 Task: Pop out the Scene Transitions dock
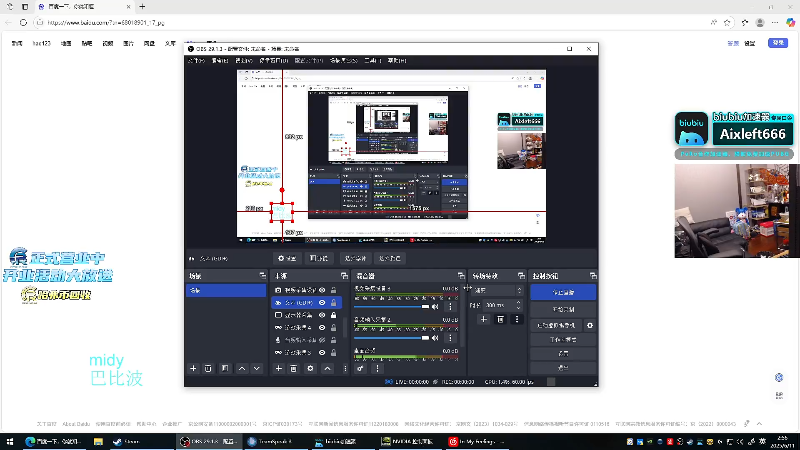pos(521,276)
